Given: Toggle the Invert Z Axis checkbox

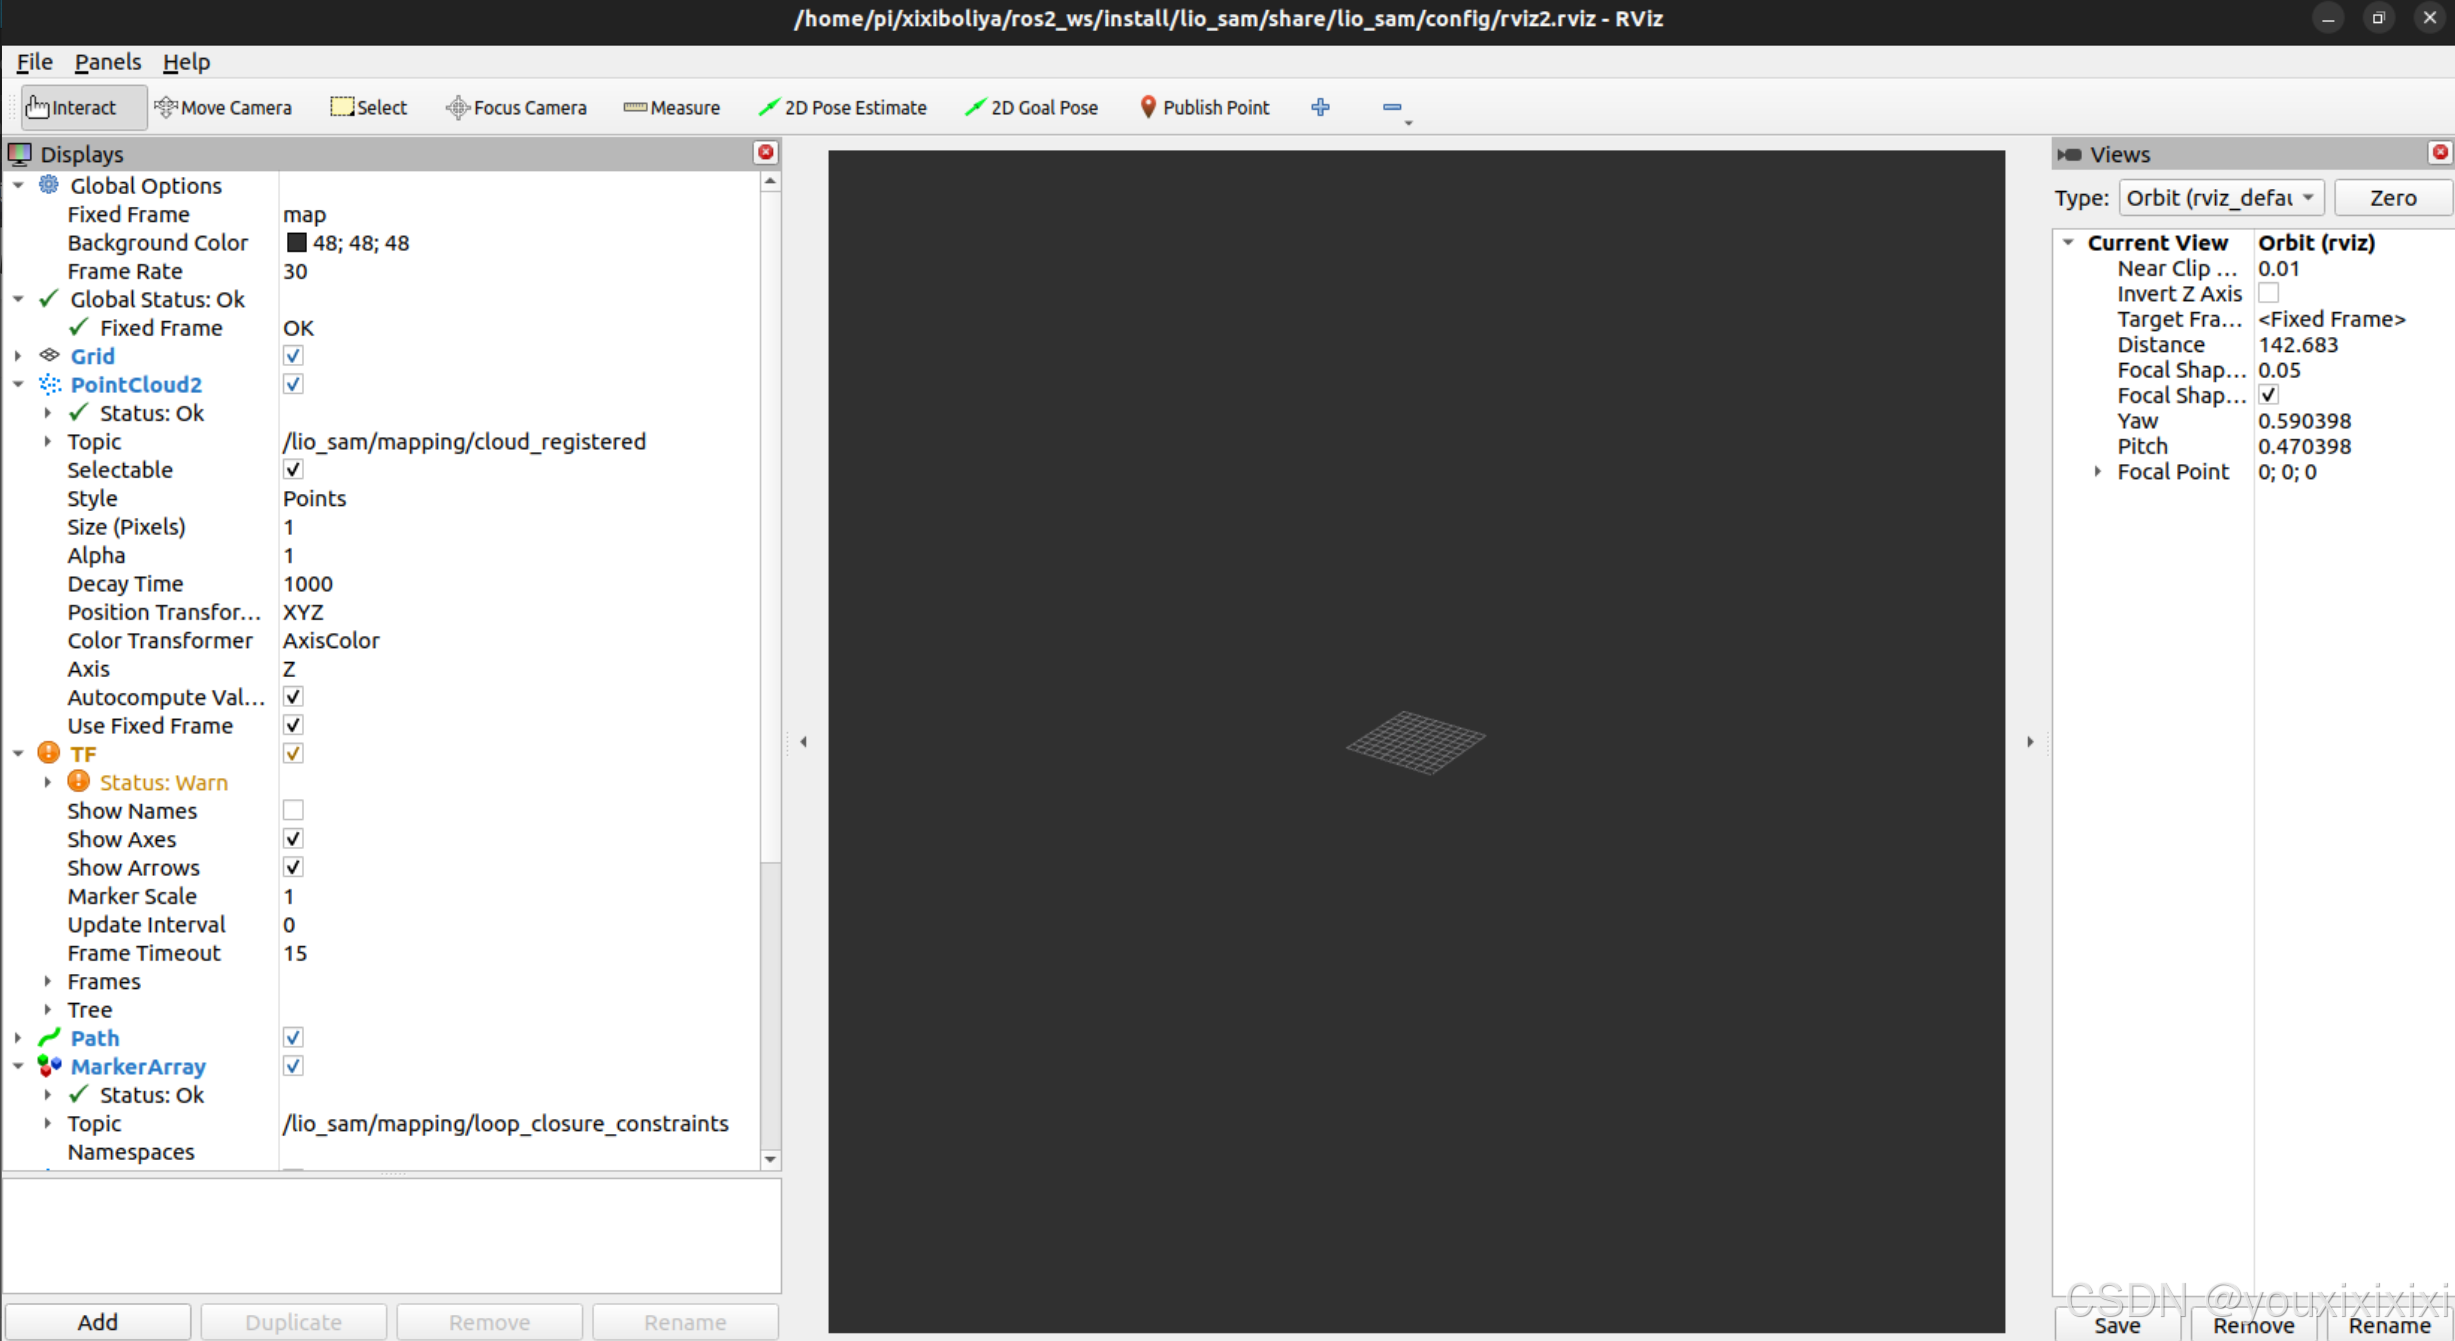Looking at the screenshot, I should click(x=2268, y=293).
